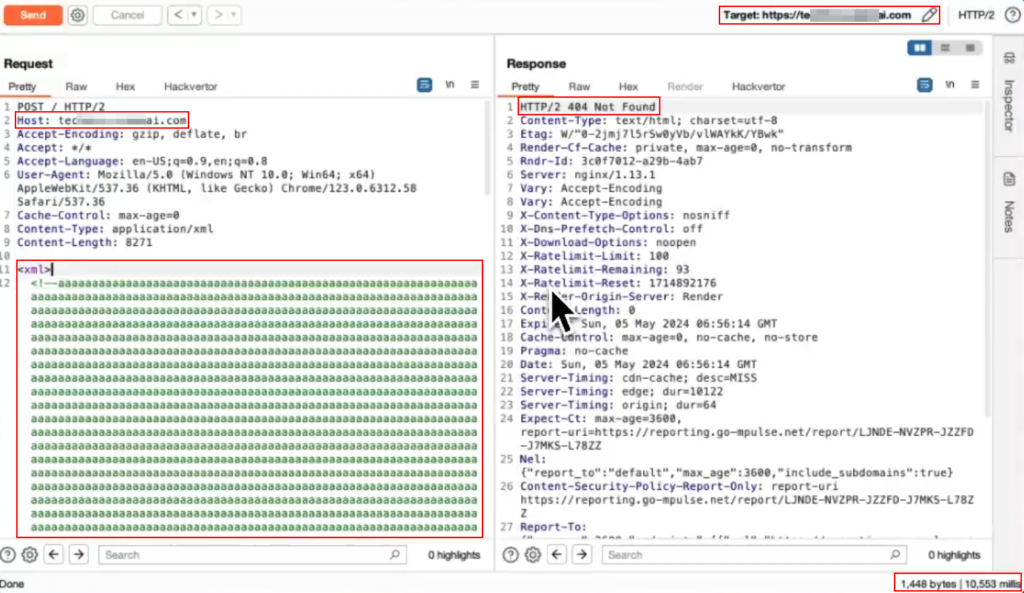Switch to top-bottom layout view
This screenshot has width=1024, height=593.
tap(945, 48)
